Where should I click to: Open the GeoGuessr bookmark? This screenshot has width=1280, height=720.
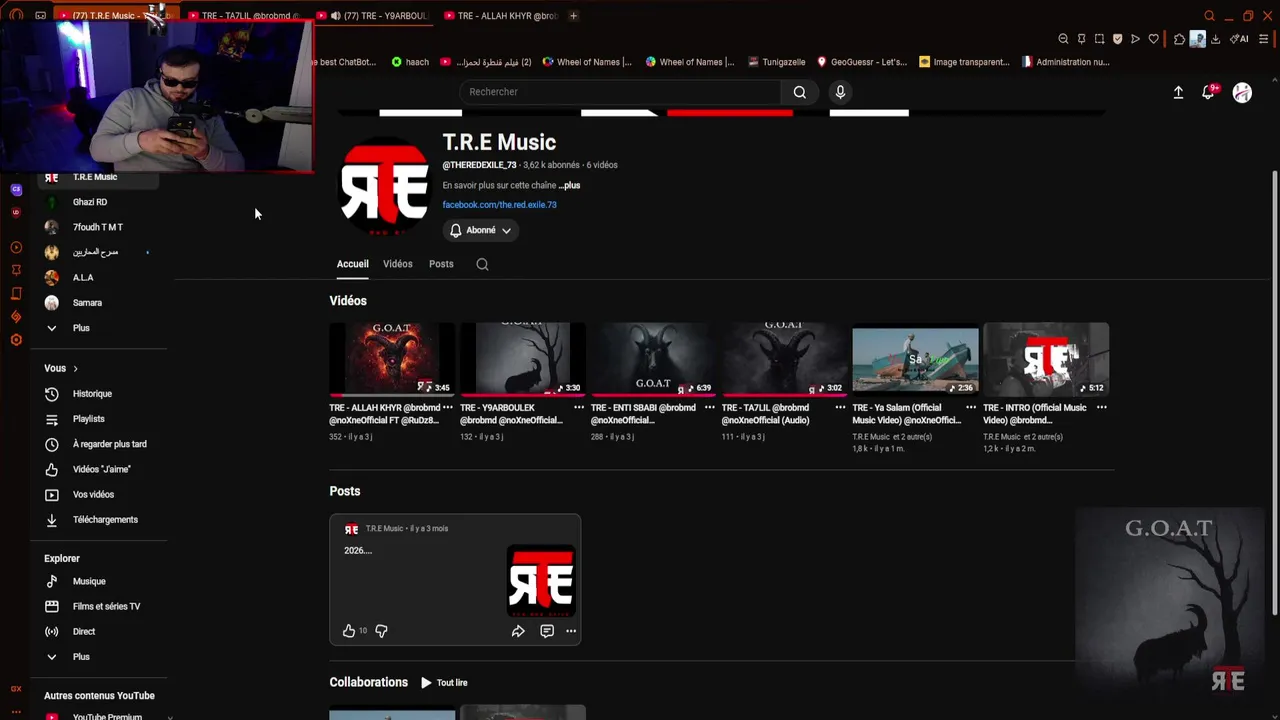(861, 62)
